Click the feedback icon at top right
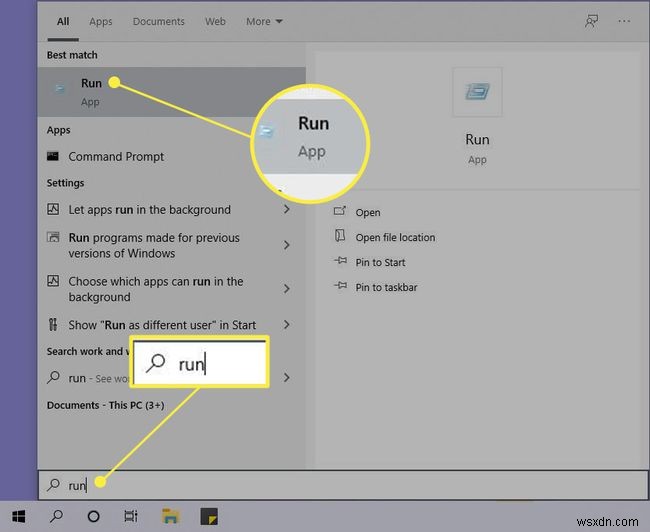Screen dimensions: 650x532 (x=592, y=21)
